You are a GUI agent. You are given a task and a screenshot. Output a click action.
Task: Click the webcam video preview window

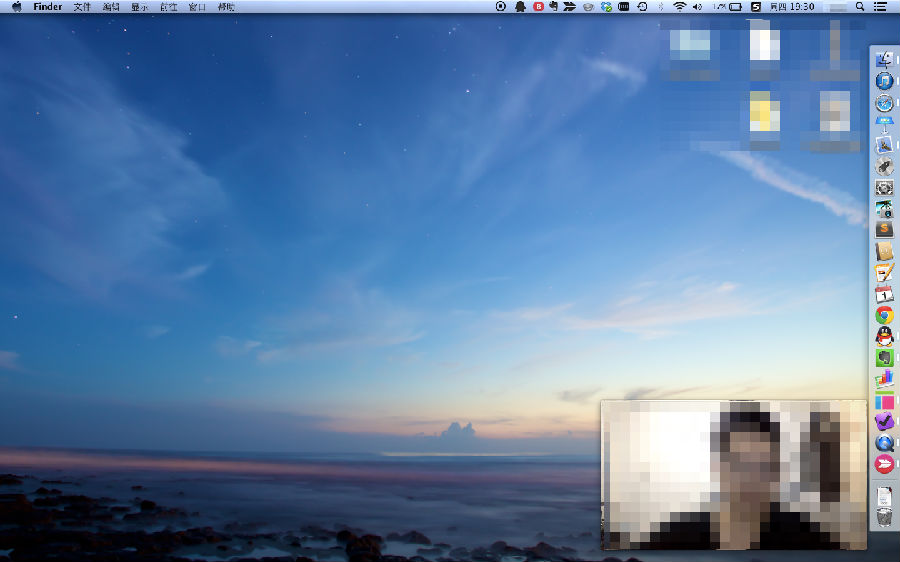tap(733, 474)
